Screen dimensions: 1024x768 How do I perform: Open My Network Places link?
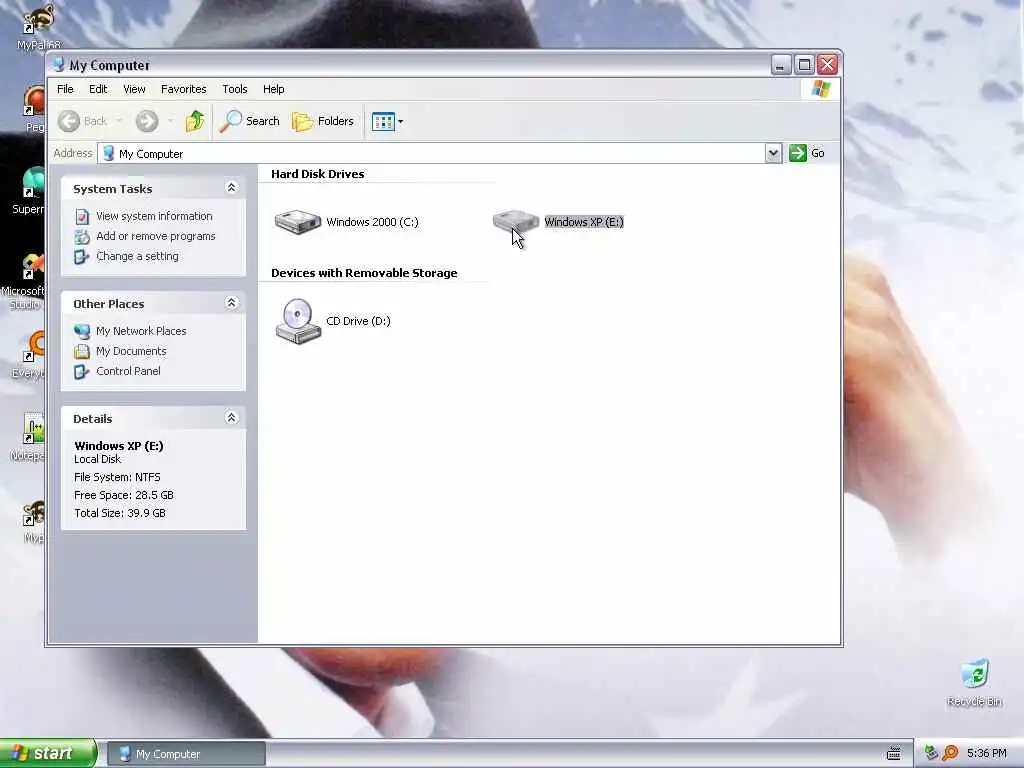(x=141, y=331)
